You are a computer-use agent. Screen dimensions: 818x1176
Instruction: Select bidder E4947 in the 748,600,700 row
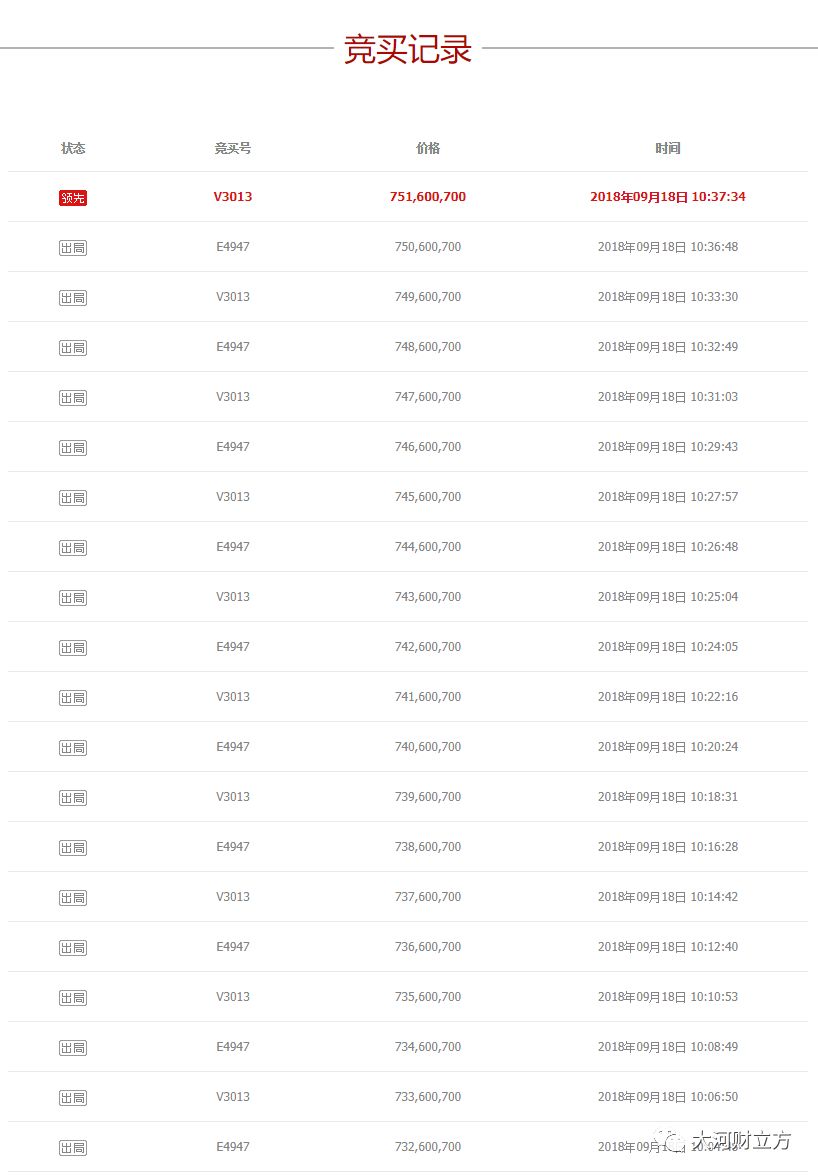233,347
